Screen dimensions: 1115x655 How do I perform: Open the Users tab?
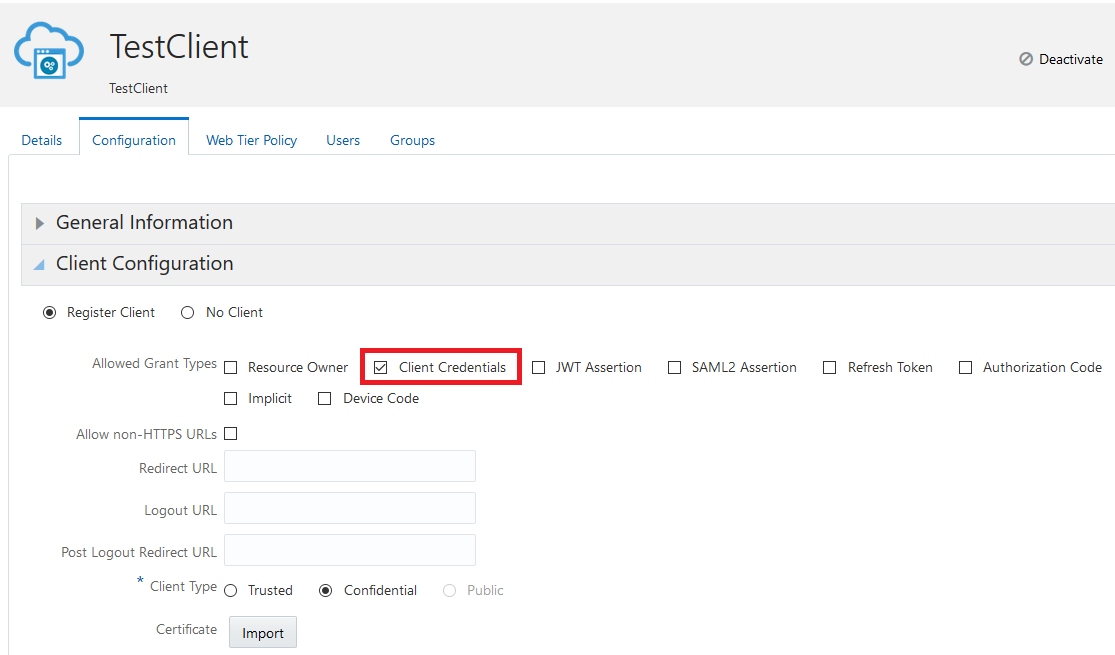(343, 140)
